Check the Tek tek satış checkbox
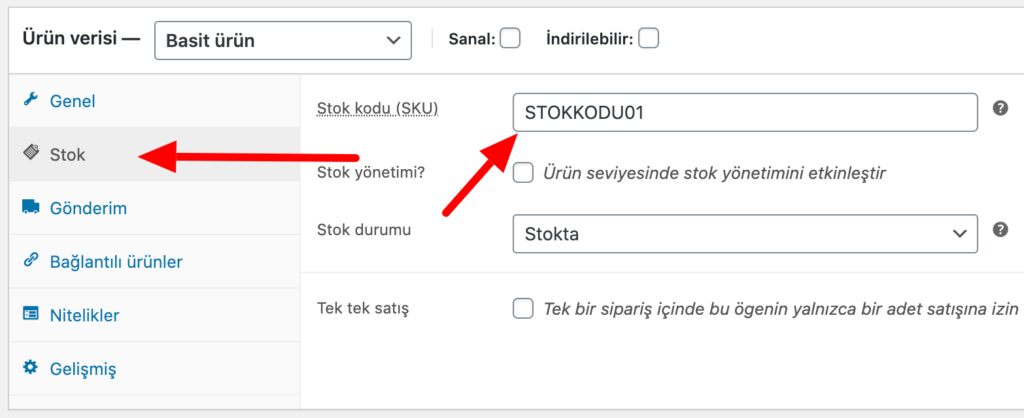 (x=522, y=308)
